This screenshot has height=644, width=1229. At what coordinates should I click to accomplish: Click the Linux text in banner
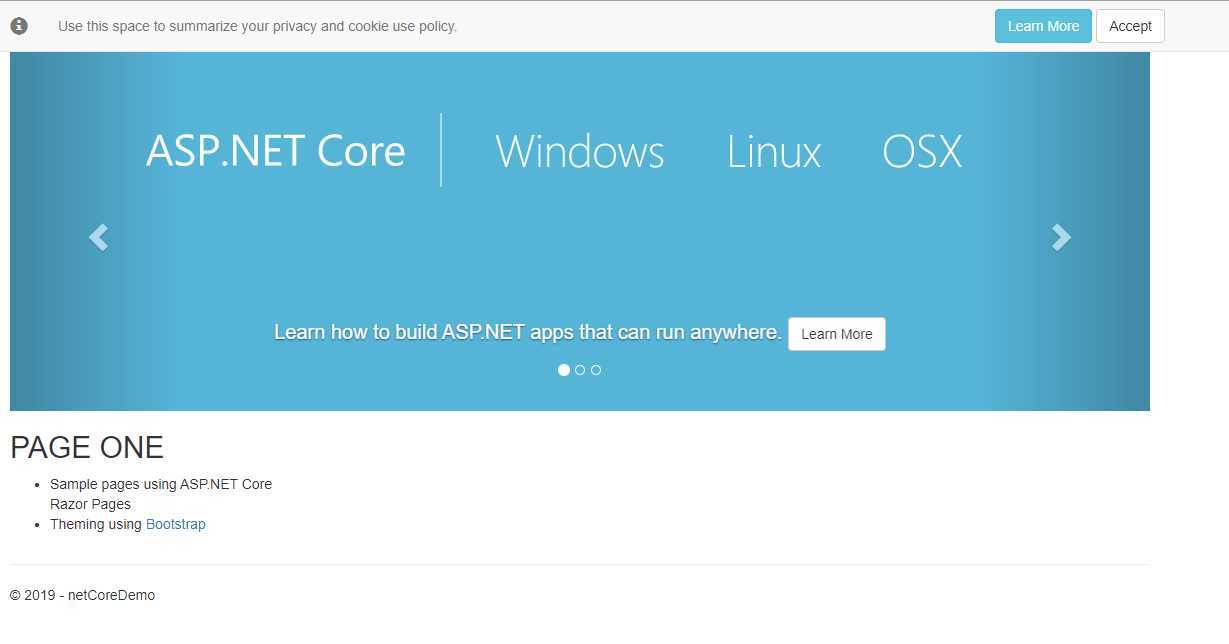774,151
